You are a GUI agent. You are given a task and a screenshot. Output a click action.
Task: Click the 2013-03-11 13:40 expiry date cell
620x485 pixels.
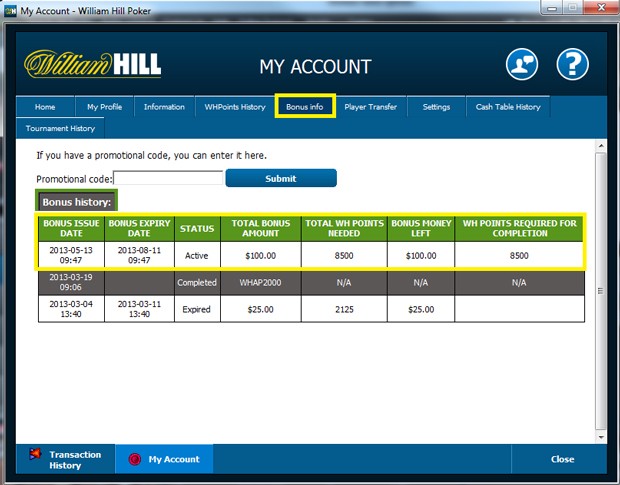coord(139,309)
